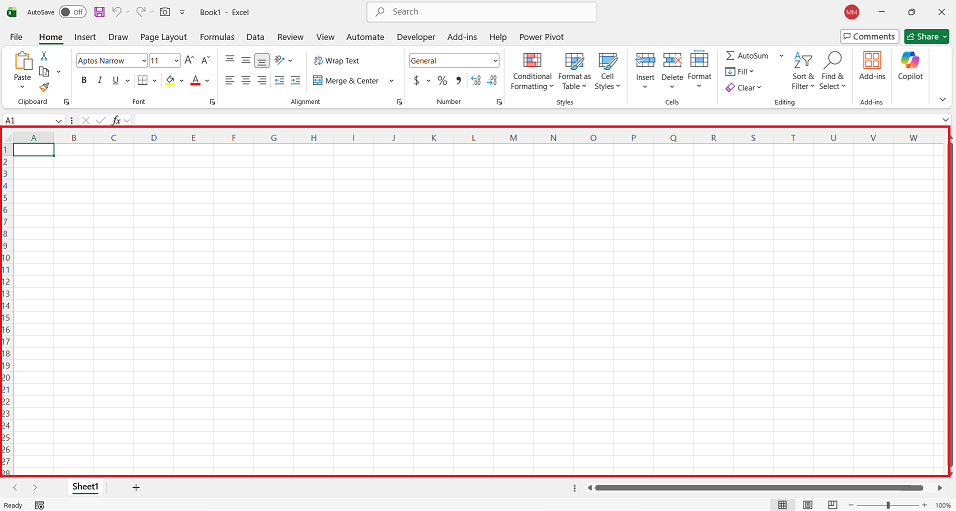
Task: Copy the selected cell
Action: pos(44,71)
